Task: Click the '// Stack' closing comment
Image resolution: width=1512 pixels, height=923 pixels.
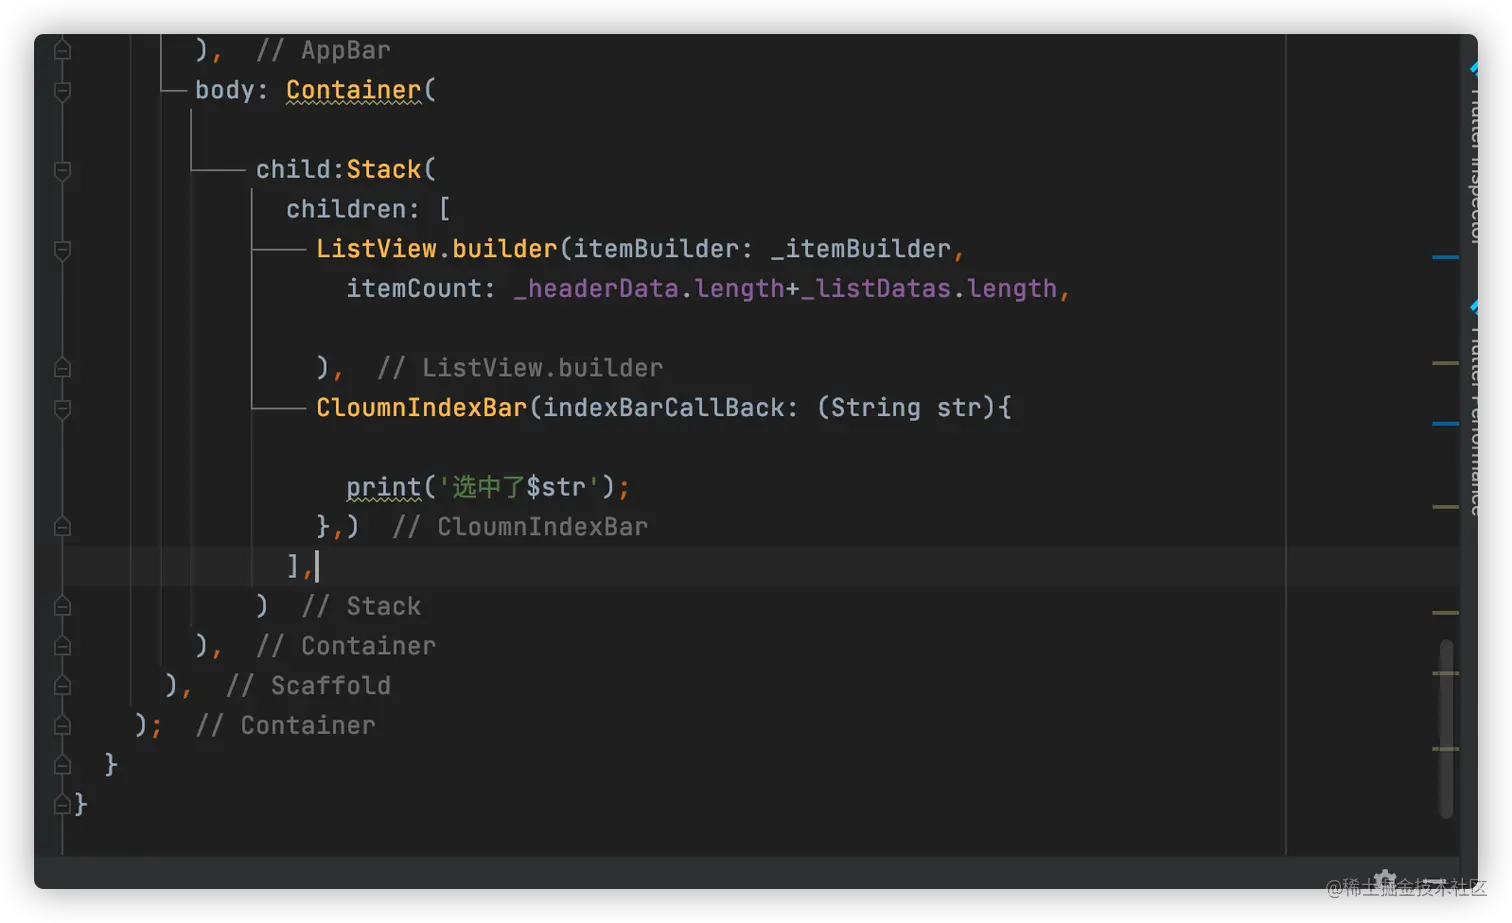Action: (x=361, y=606)
